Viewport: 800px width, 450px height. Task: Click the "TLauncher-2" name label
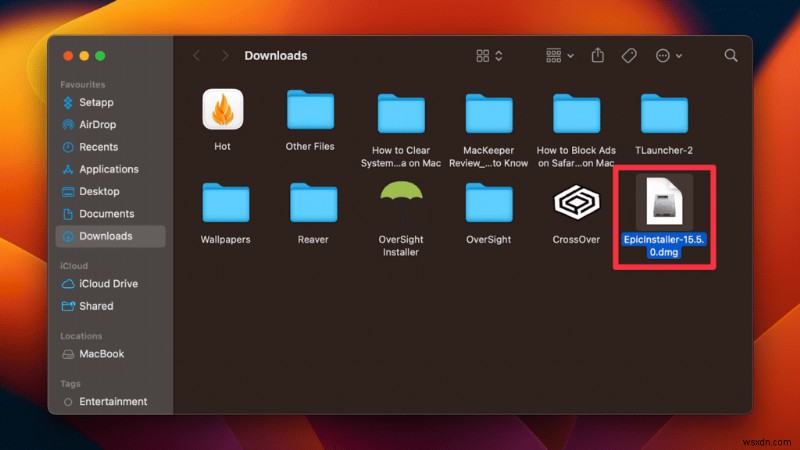(x=664, y=151)
